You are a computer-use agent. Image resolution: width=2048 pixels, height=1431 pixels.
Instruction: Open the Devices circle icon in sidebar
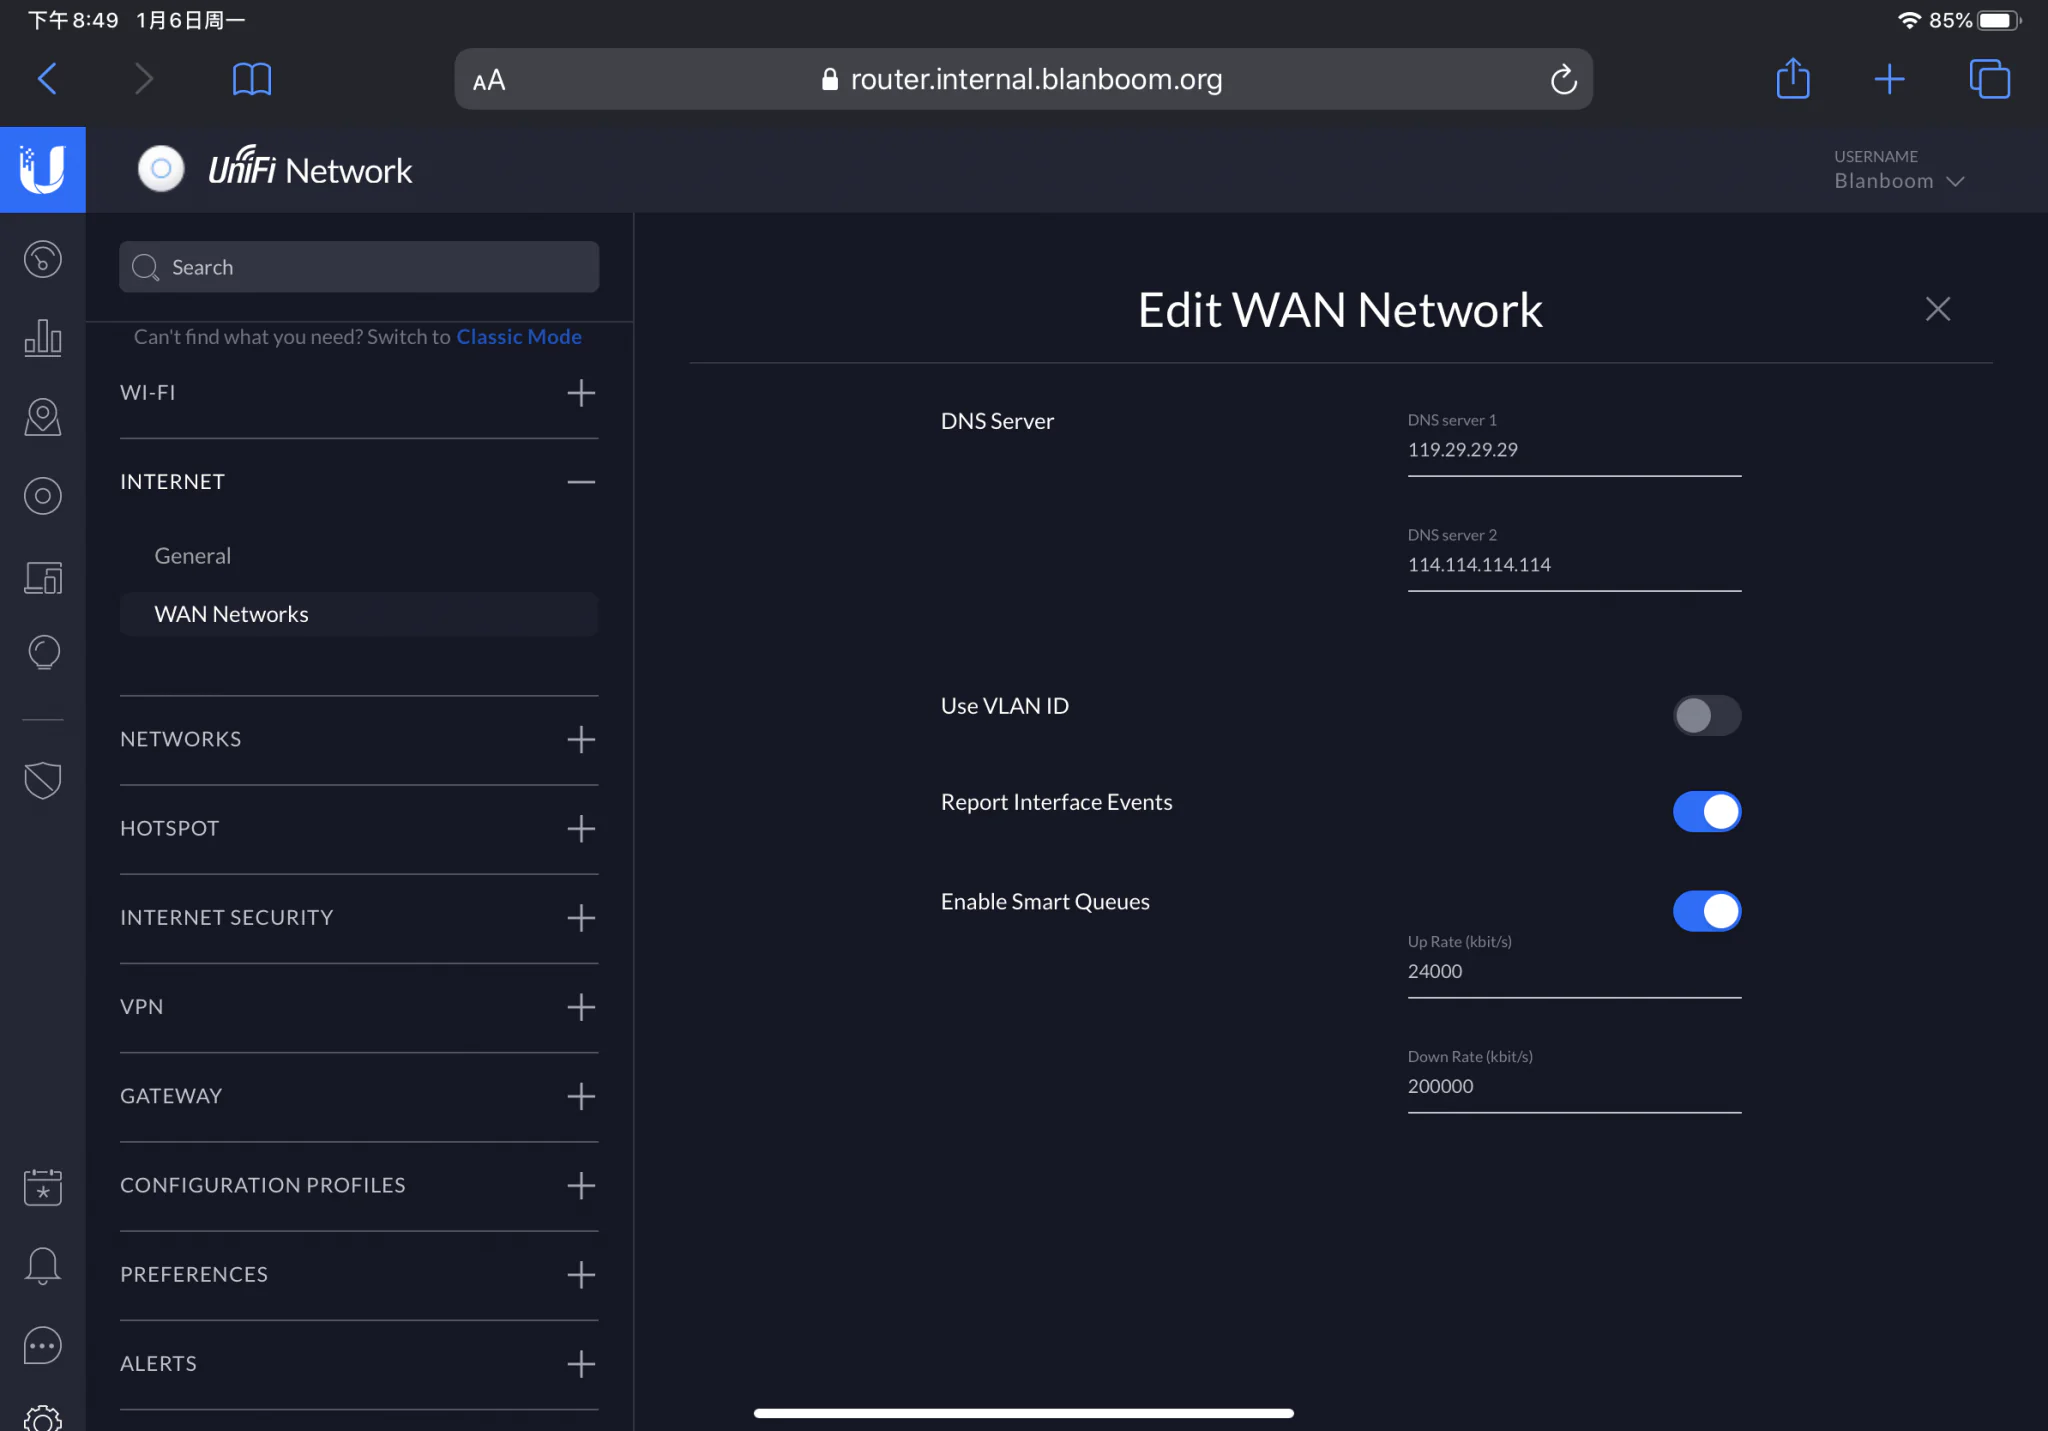tap(42, 496)
